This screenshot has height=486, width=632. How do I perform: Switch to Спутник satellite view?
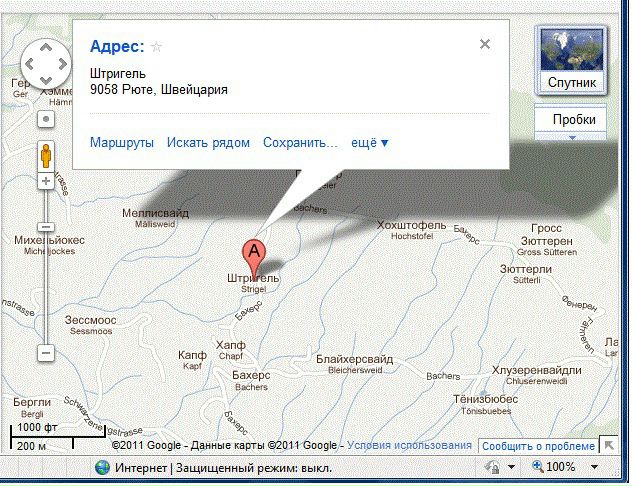pos(572,61)
